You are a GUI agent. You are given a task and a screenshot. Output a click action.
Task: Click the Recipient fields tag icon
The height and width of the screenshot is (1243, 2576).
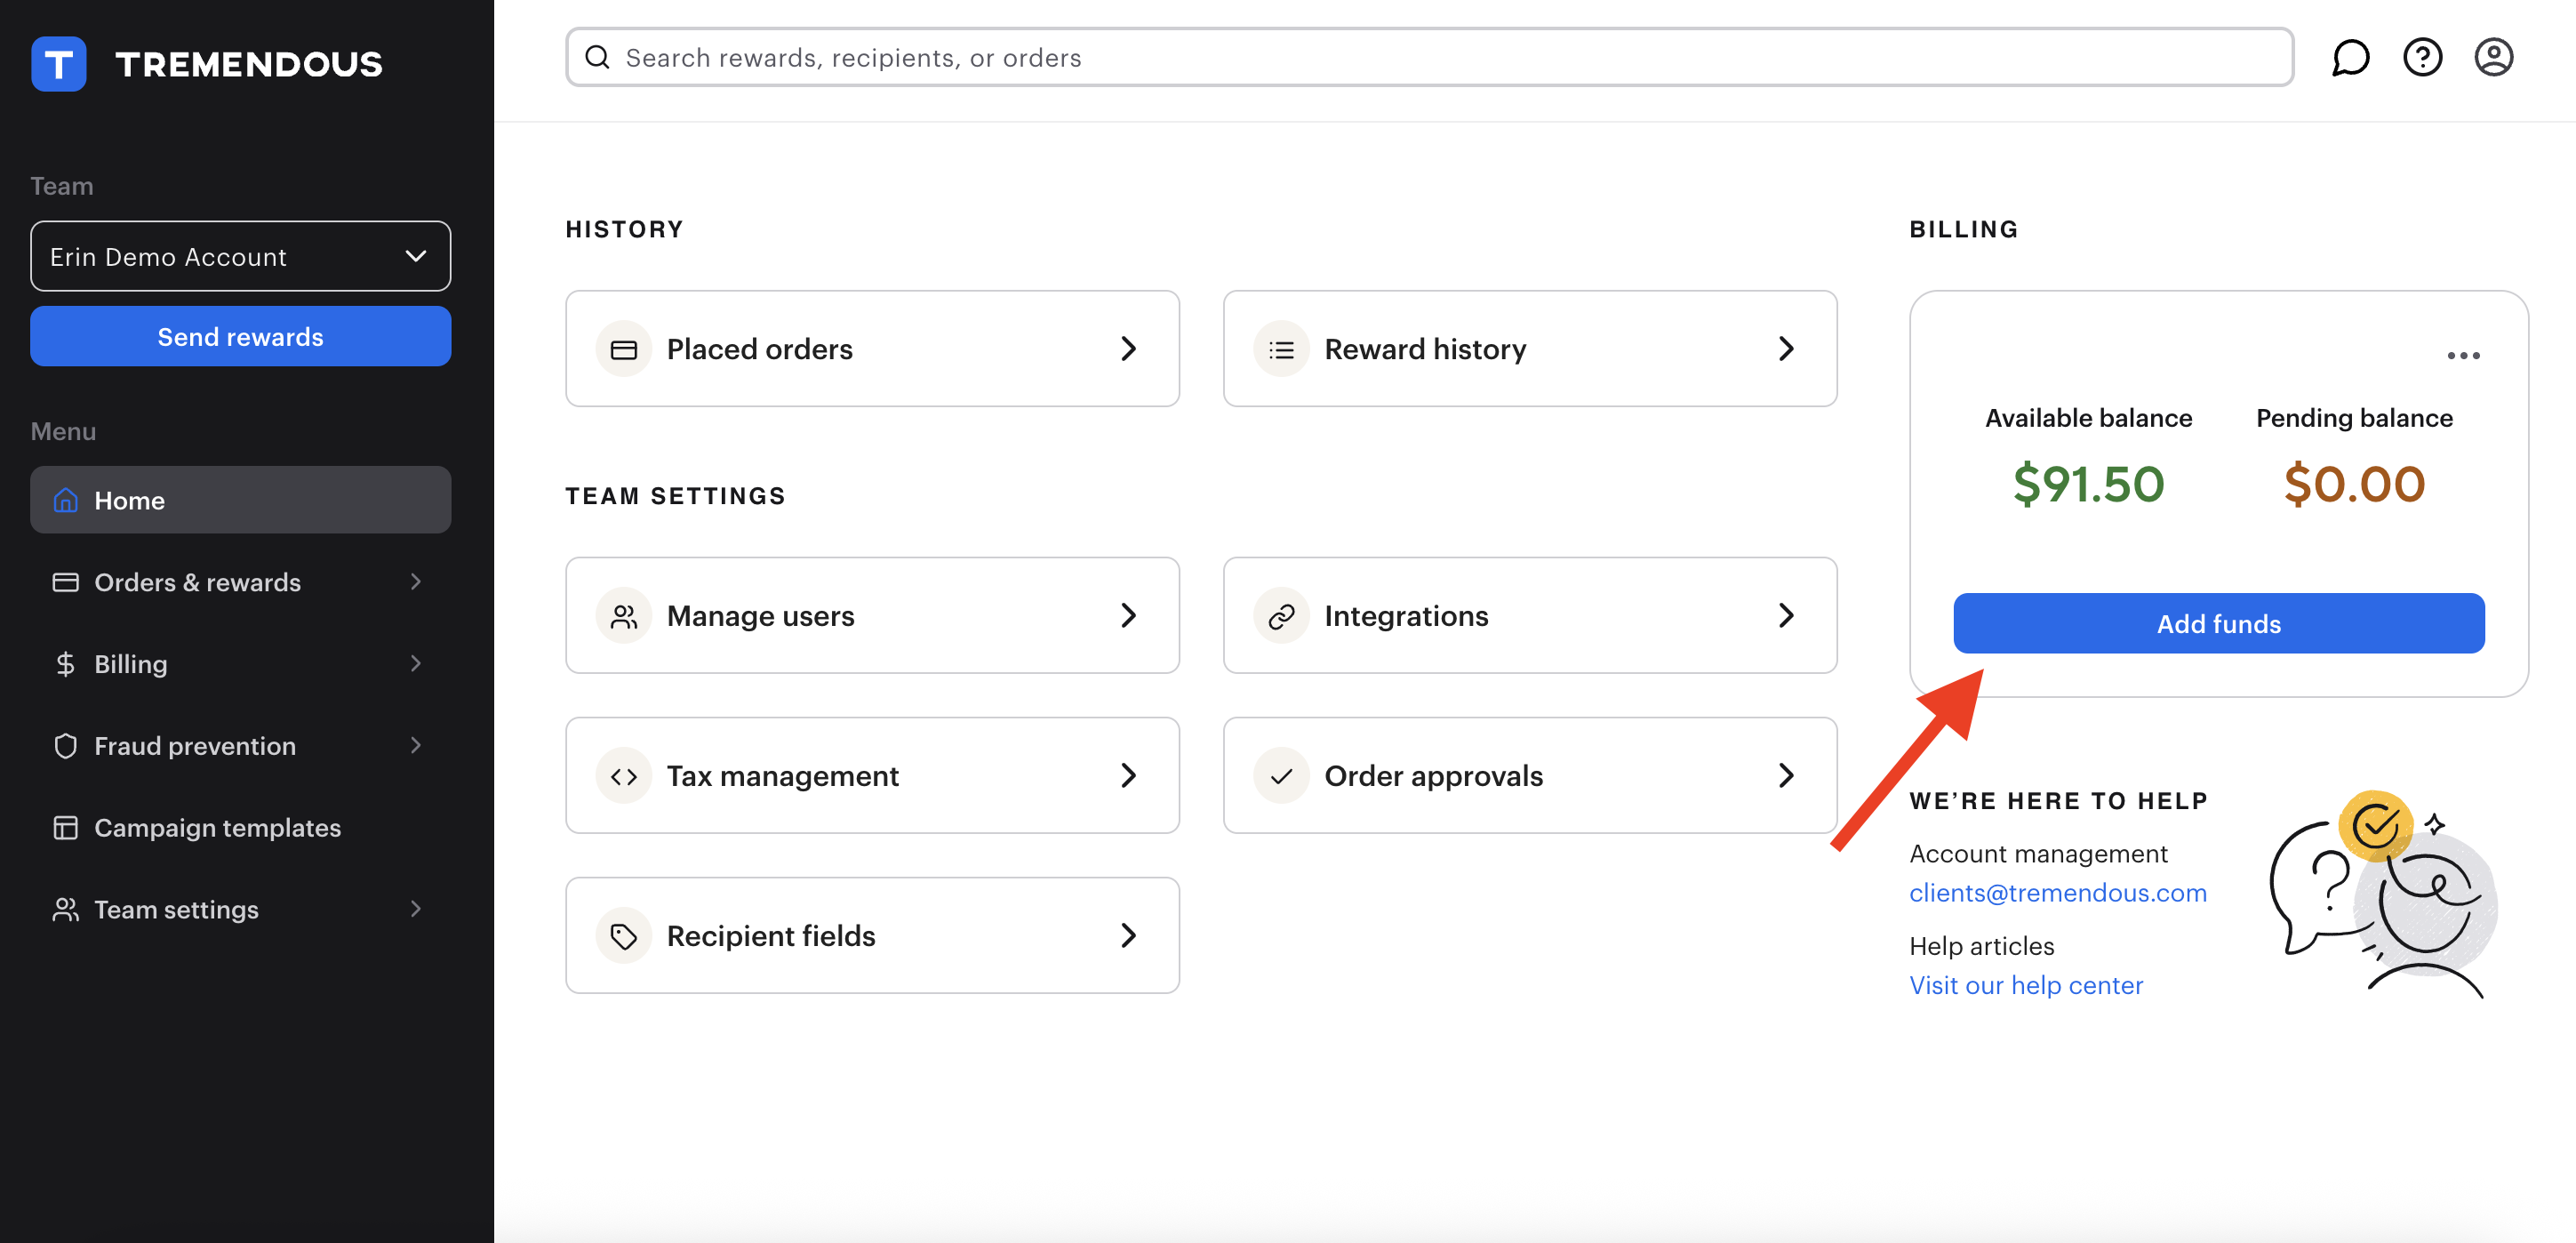click(624, 936)
